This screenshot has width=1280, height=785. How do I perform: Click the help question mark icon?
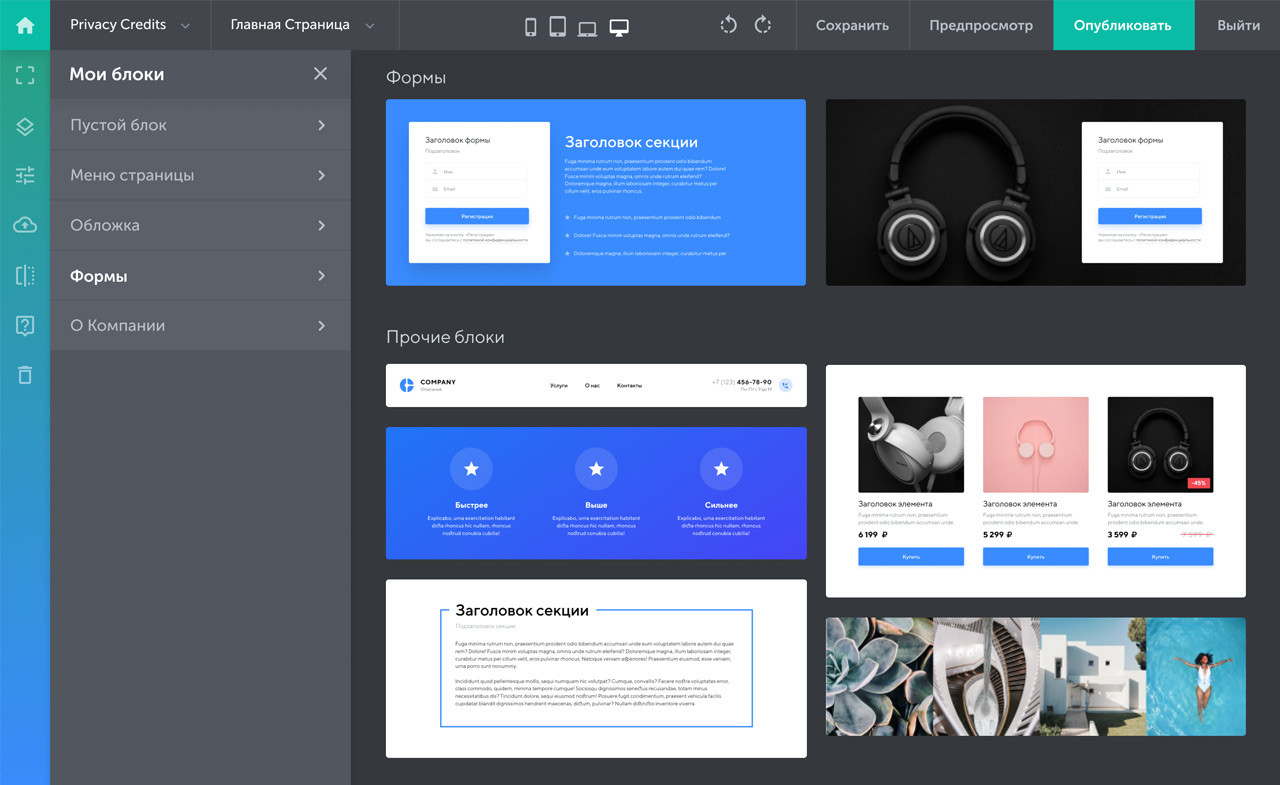25,325
